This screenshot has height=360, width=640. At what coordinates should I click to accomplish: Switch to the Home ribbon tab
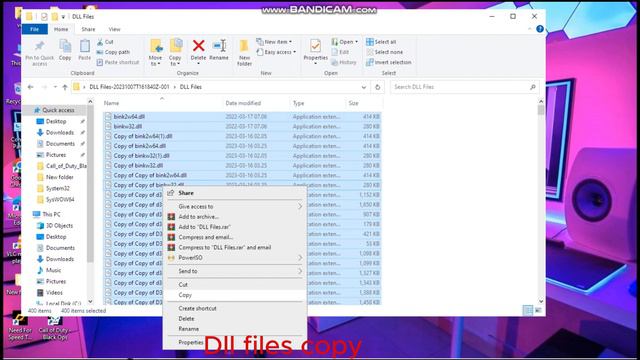[x=61, y=29]
